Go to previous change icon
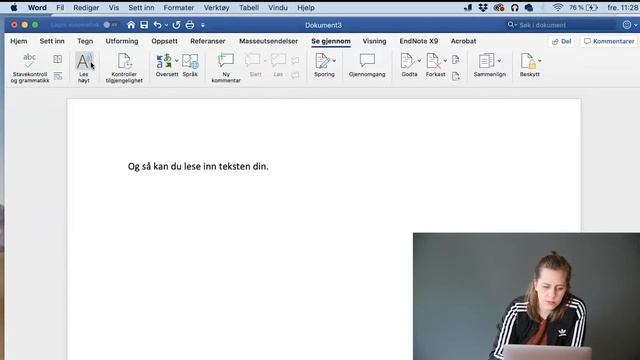Screen dimensions: 640x360 coord(456,60)
